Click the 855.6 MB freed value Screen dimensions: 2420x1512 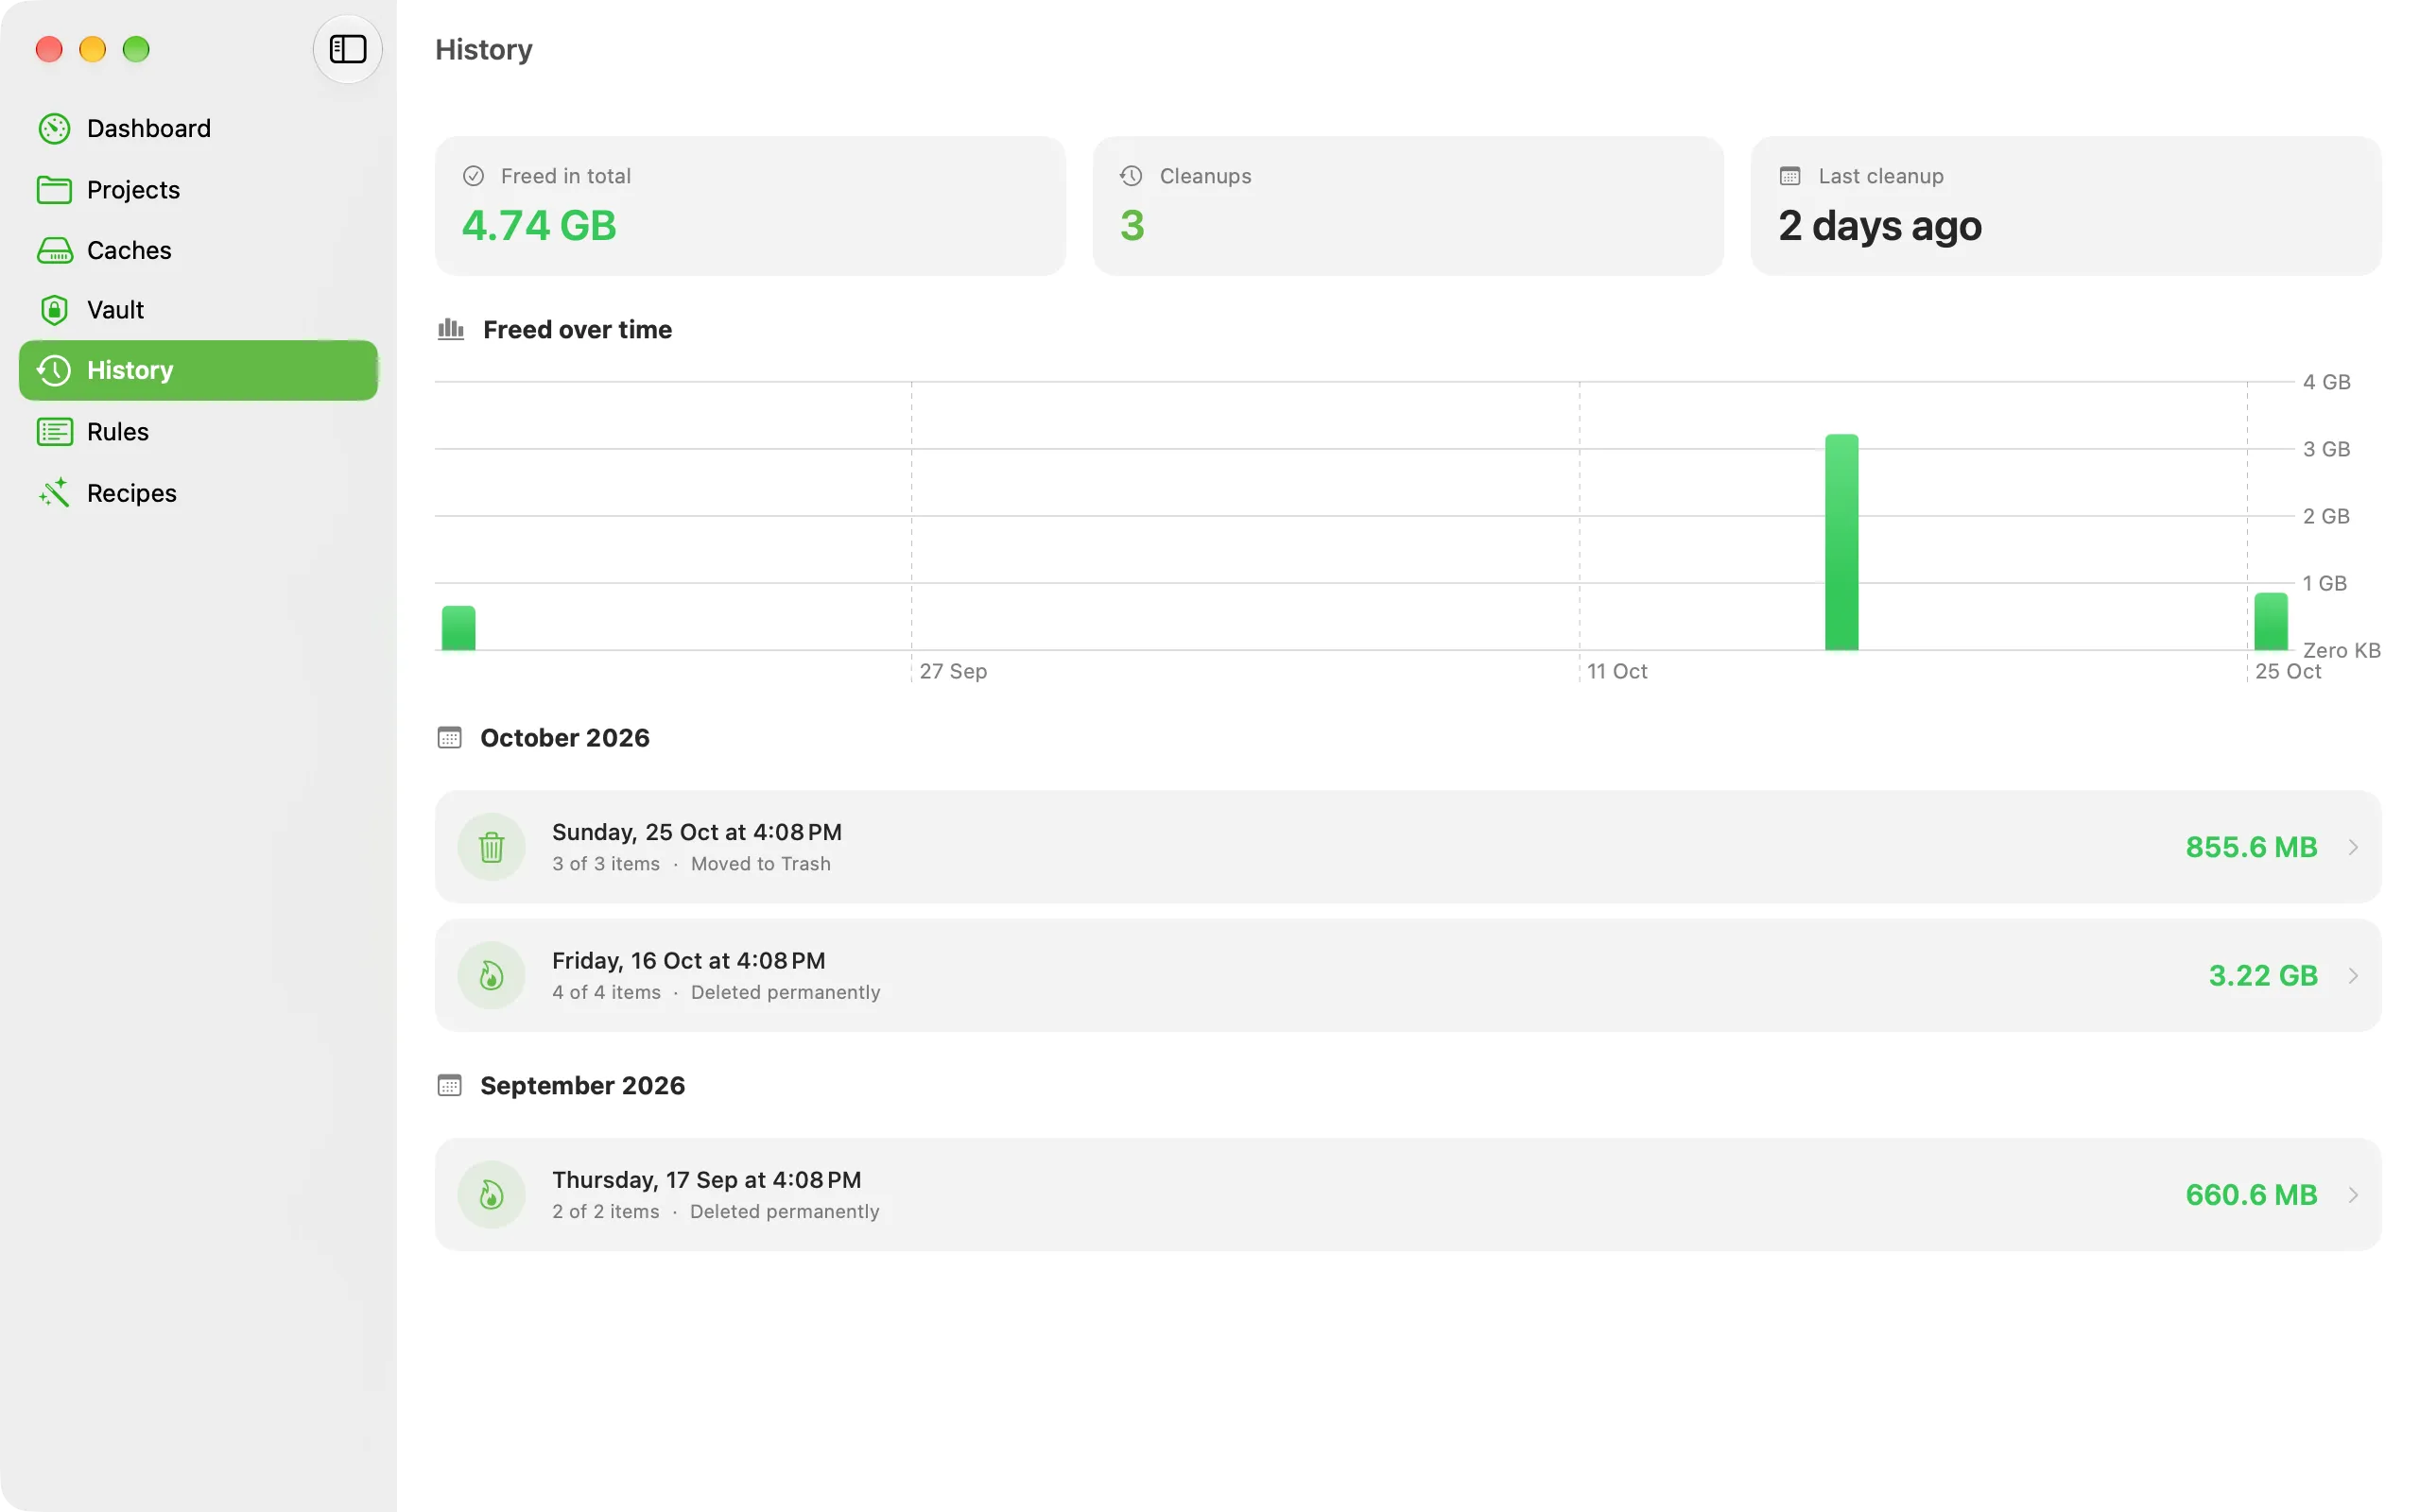point(2250,847)
